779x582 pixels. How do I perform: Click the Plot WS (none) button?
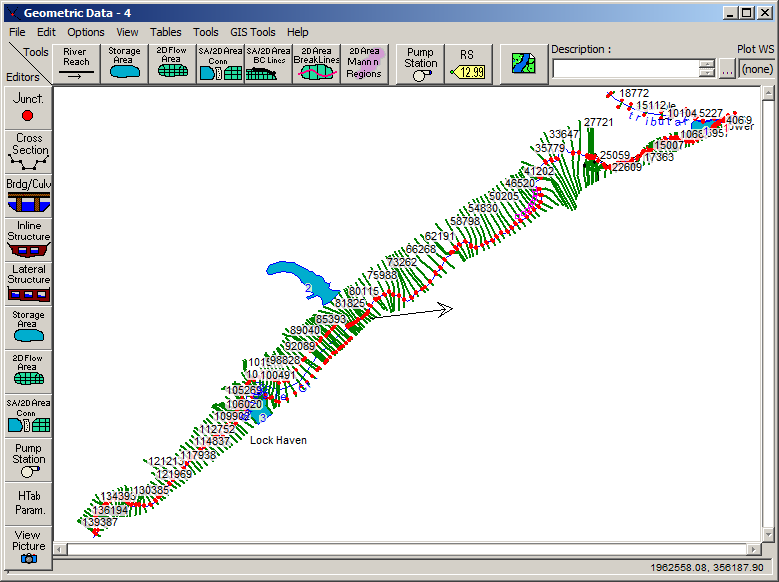pos(757,69)
